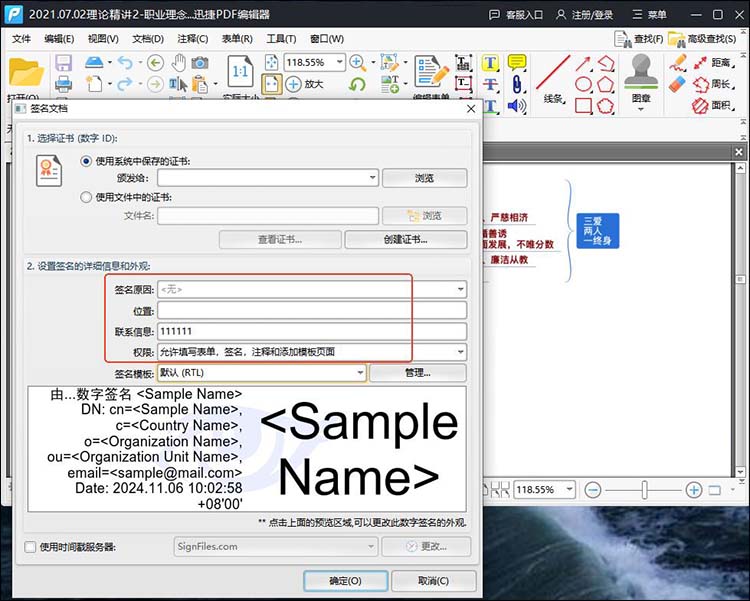Click the bottom zoom in plus button
Screen dimensions: 750x601
click(x=694, y=490)
